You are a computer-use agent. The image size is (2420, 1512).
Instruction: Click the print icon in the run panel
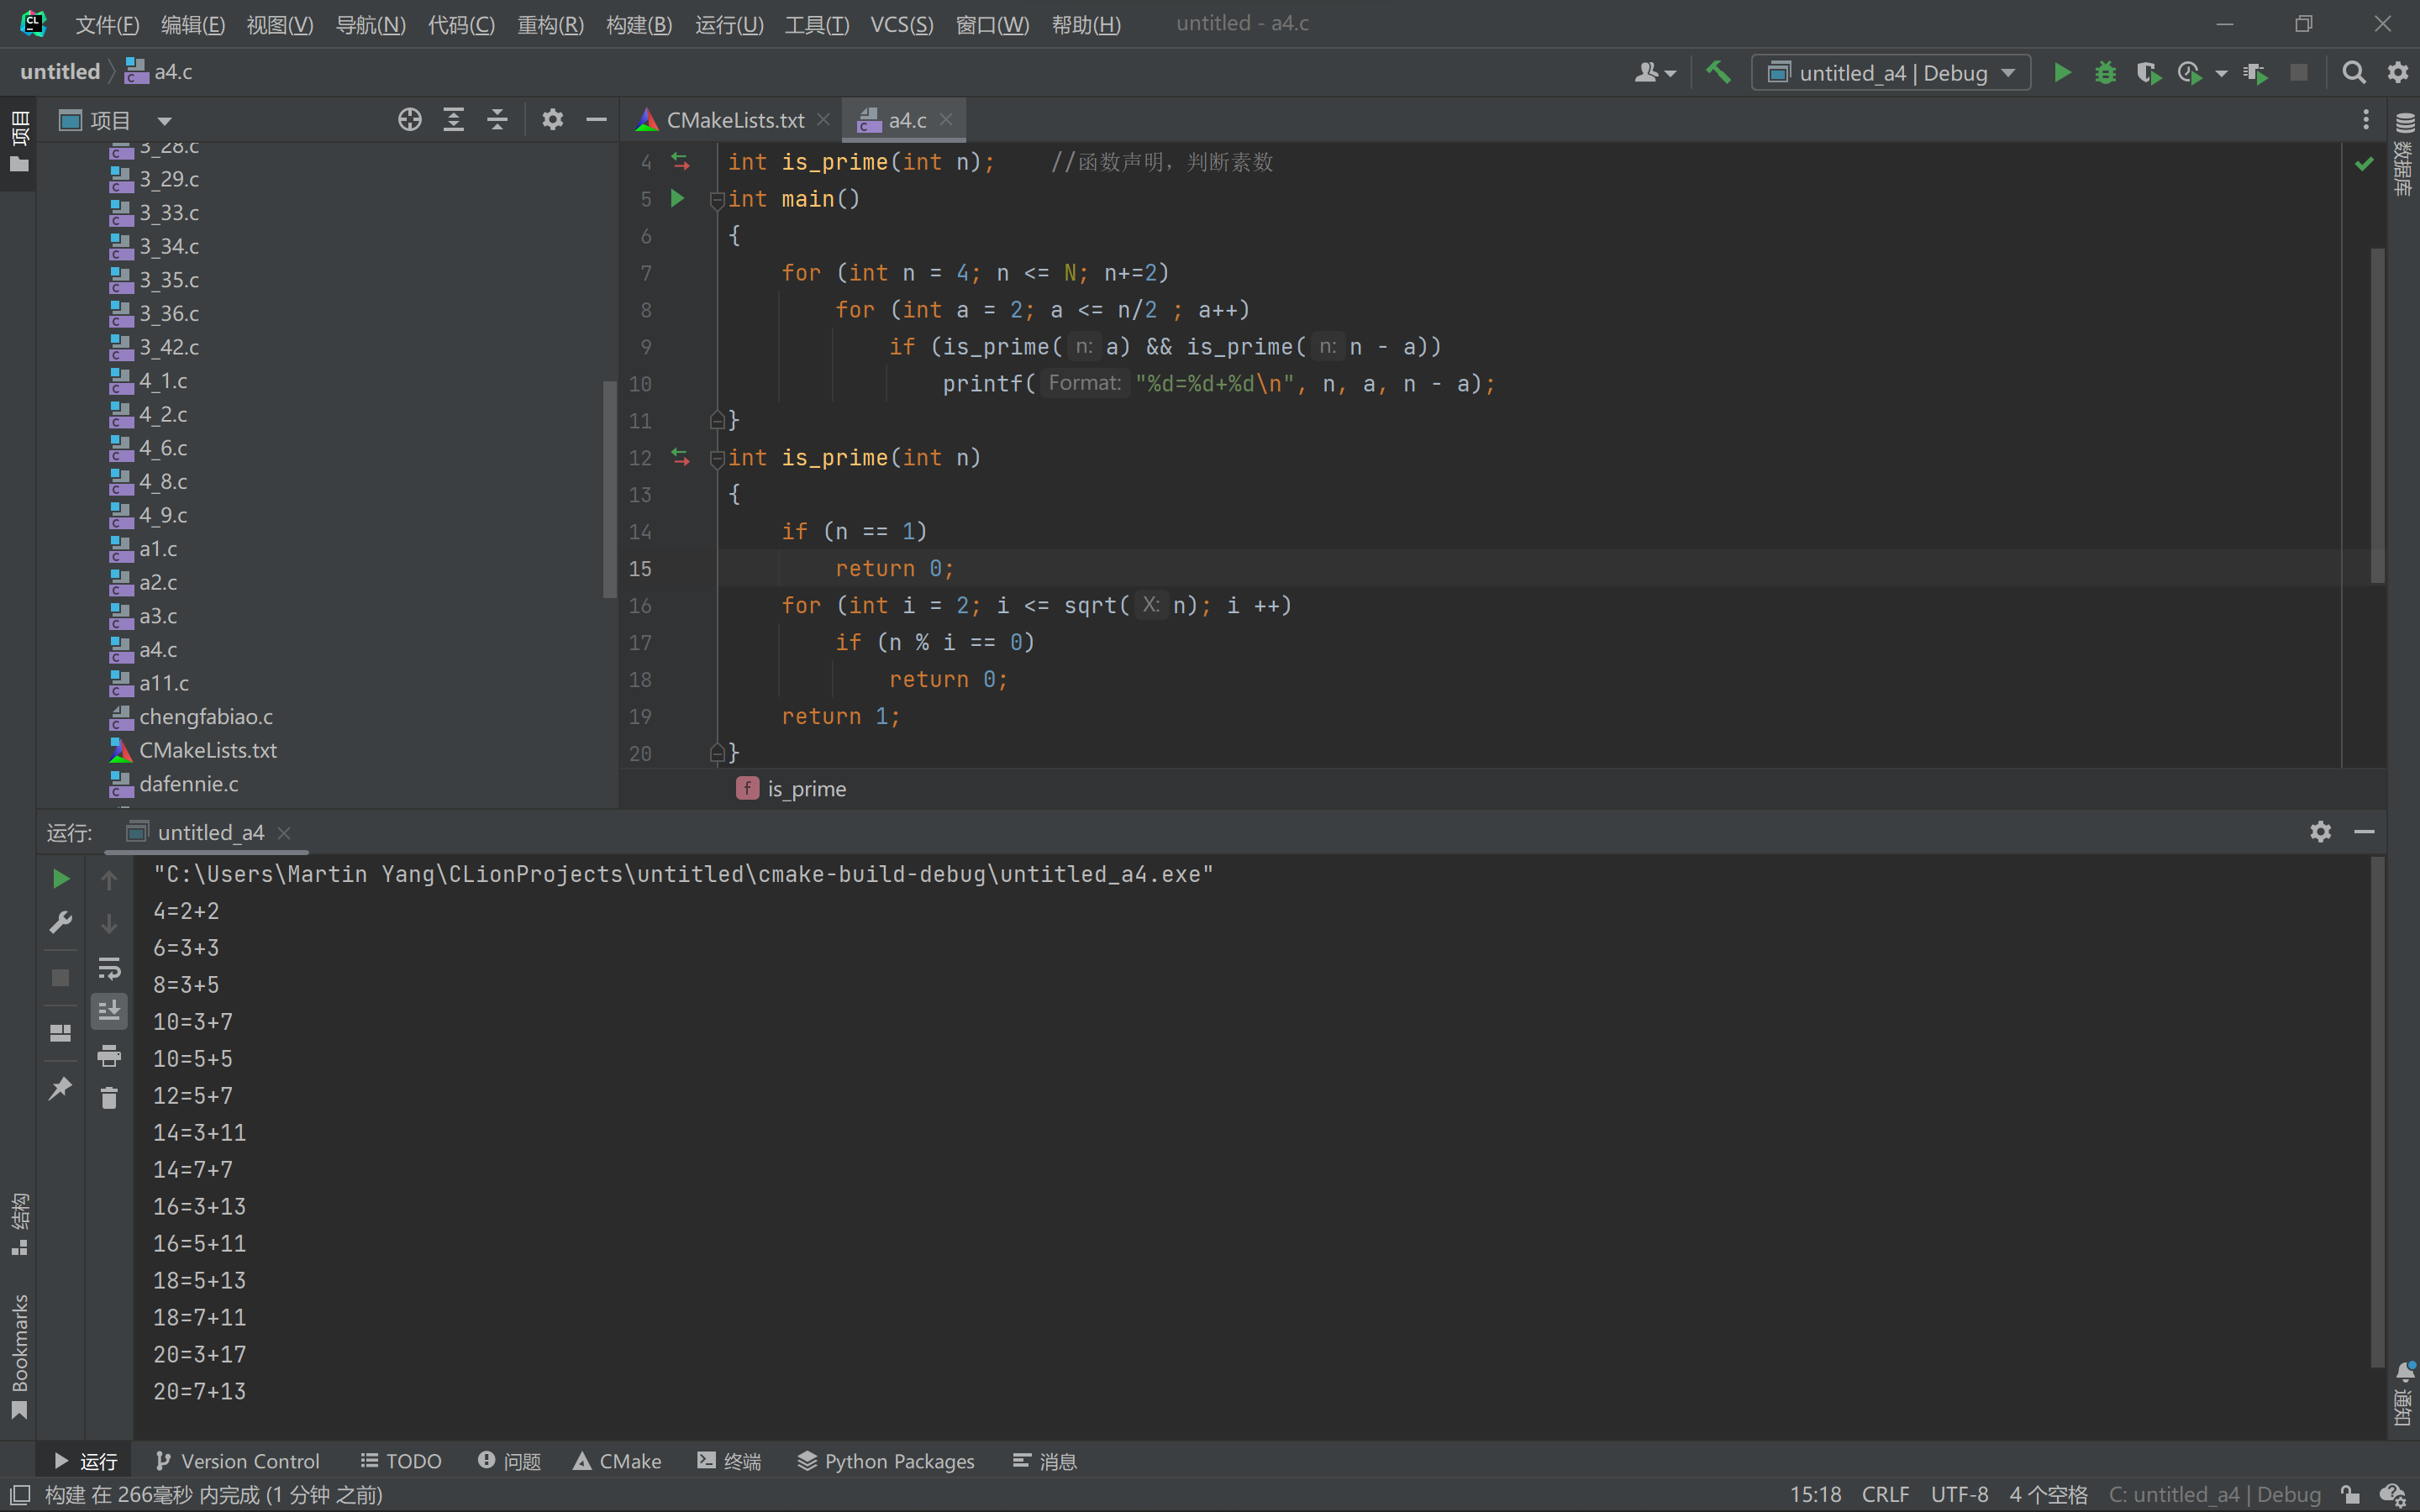tap(109, 1055)
